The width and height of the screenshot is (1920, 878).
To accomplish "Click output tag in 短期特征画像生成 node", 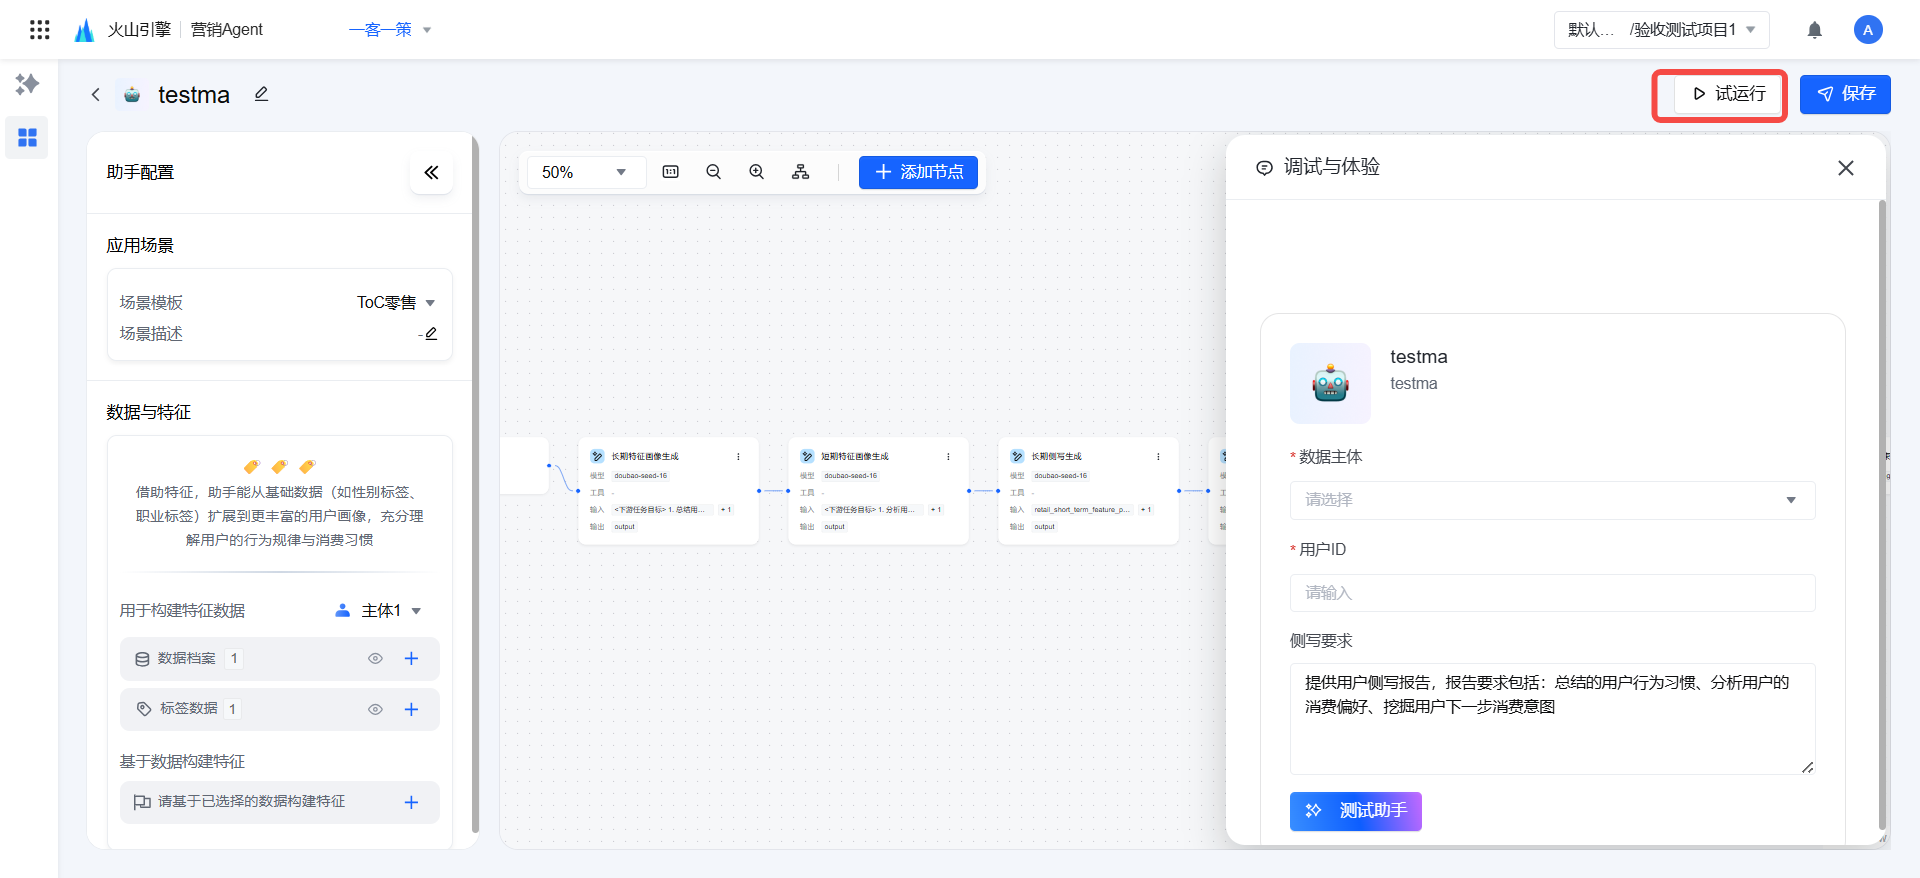I will tap(835, 527).
